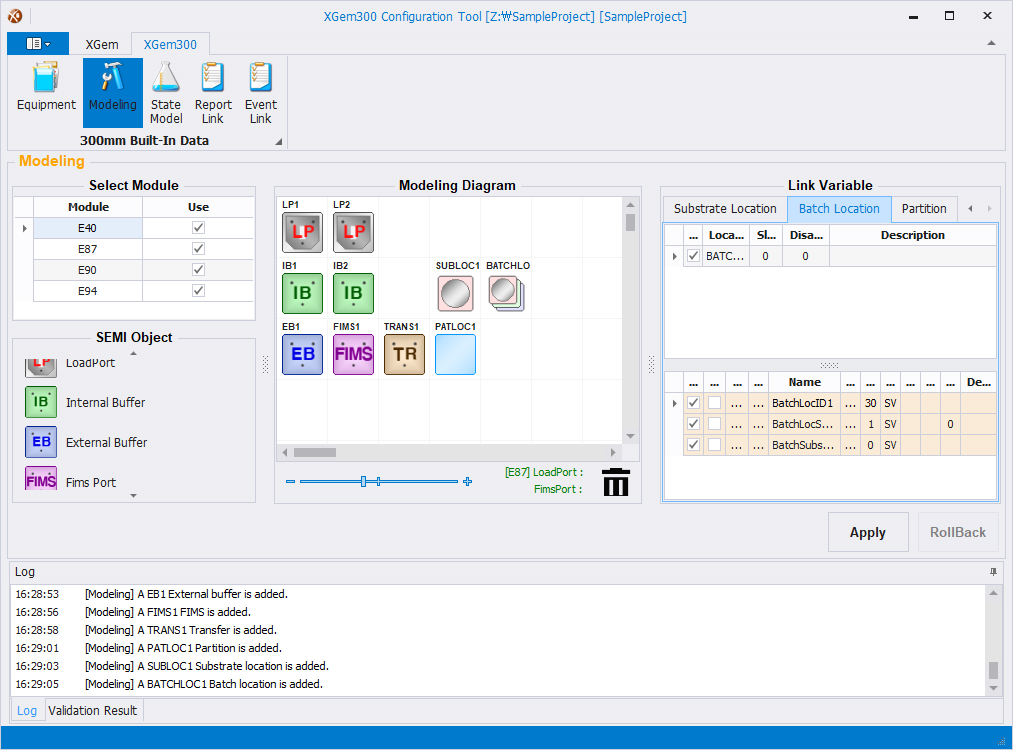Open the Event Link tool
This screenshot has height=750, width=1013.
(x=260, y=92)
